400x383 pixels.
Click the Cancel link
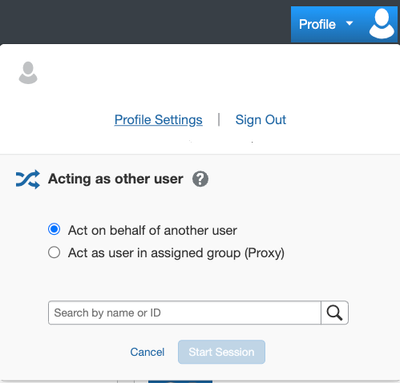(x=147, y=352)
